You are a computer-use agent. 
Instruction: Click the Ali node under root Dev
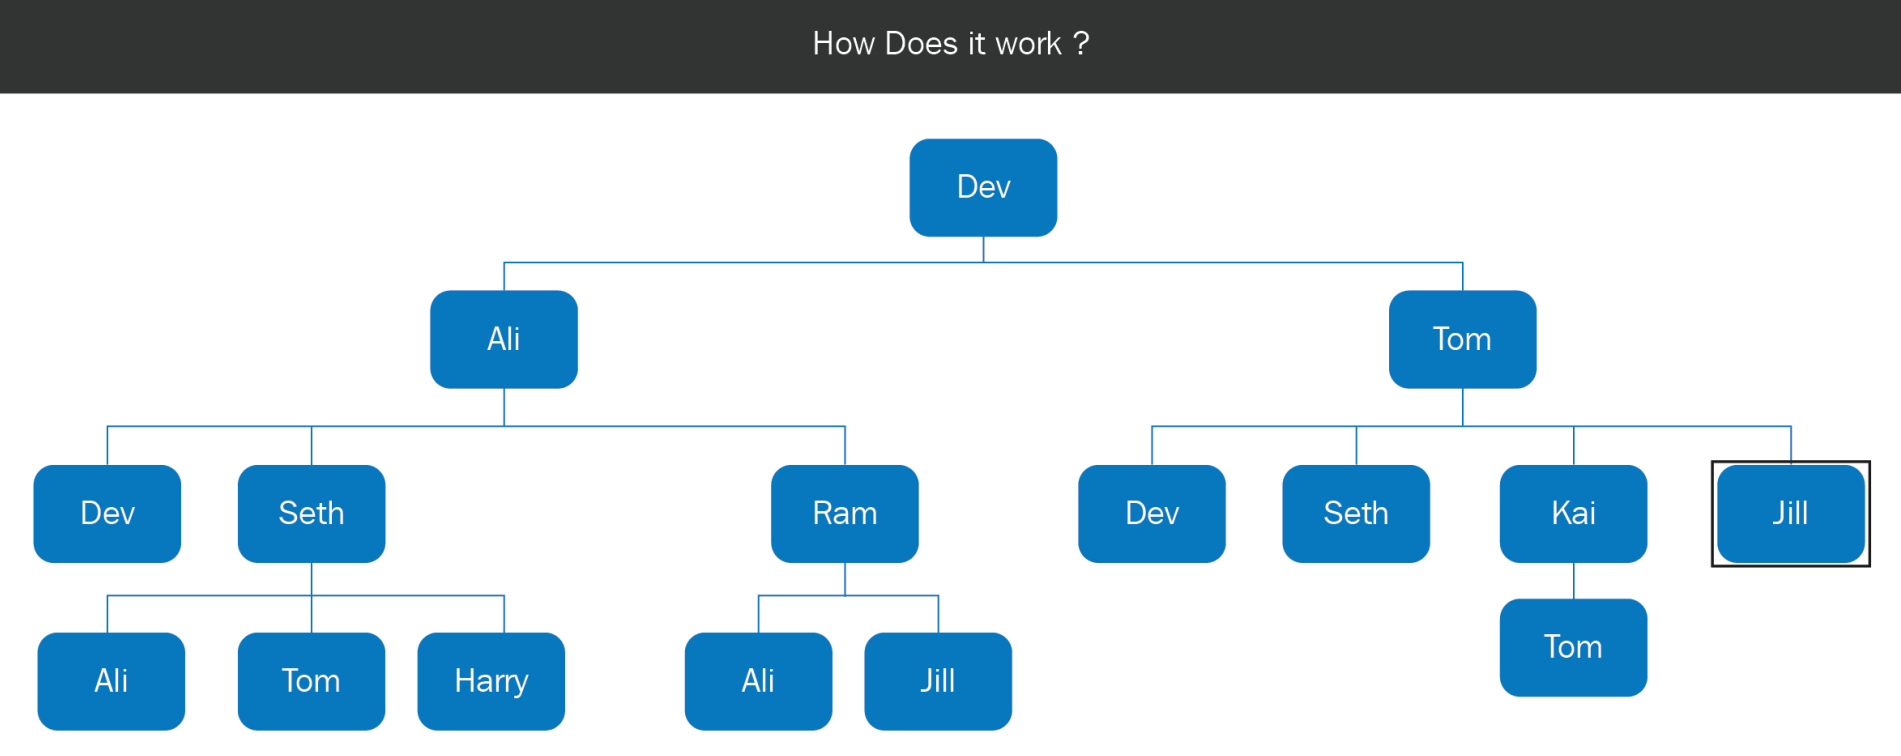tap(504, 340)
